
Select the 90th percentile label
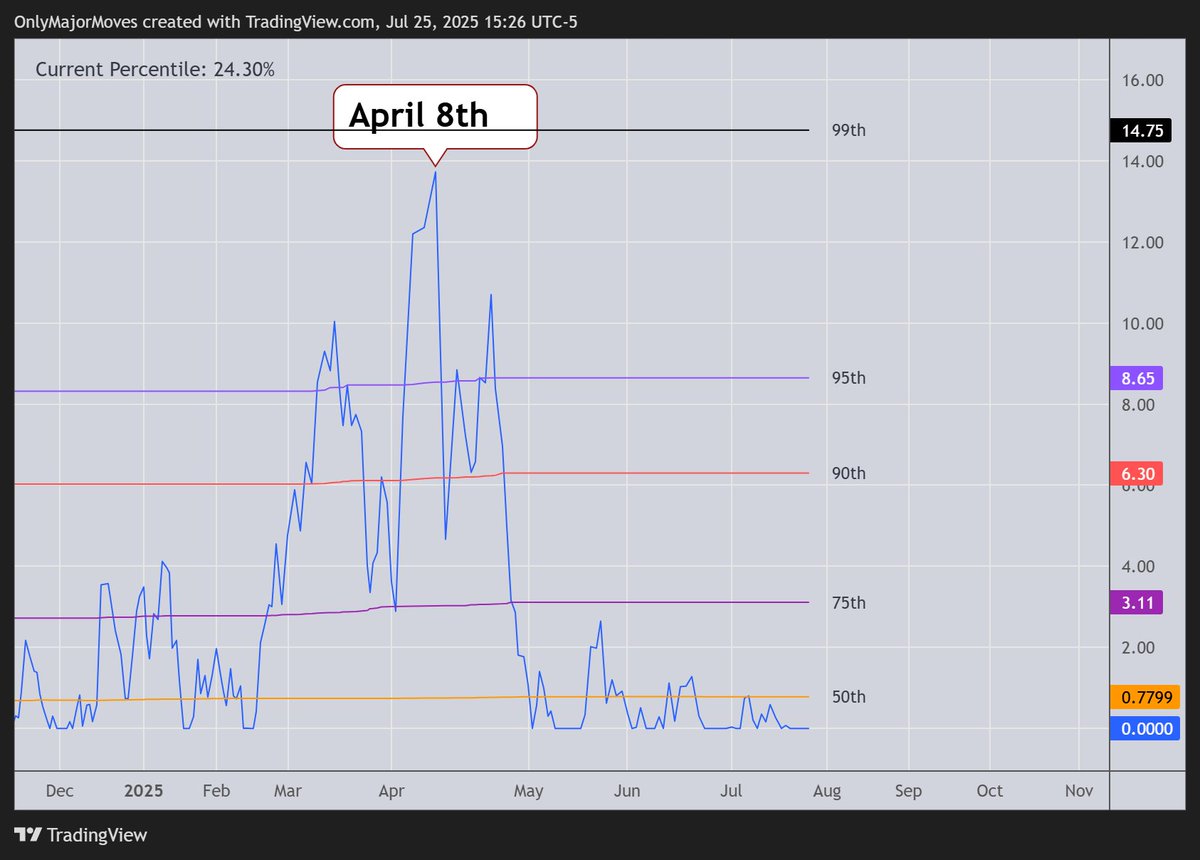tap(849, 473)
